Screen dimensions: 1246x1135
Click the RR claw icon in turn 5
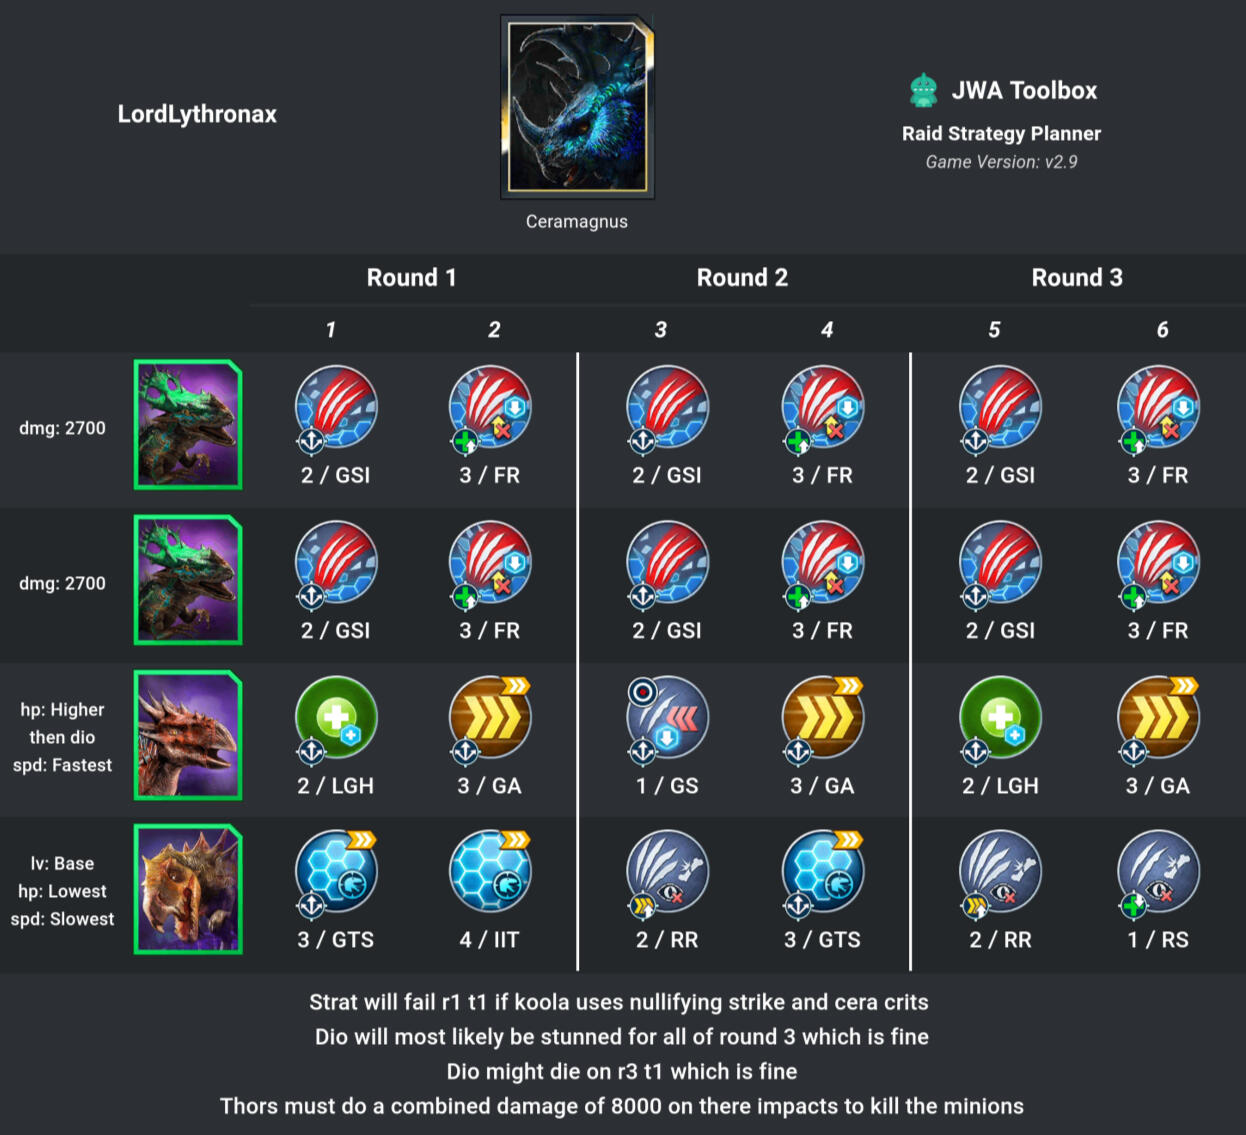coord(1000,871)
